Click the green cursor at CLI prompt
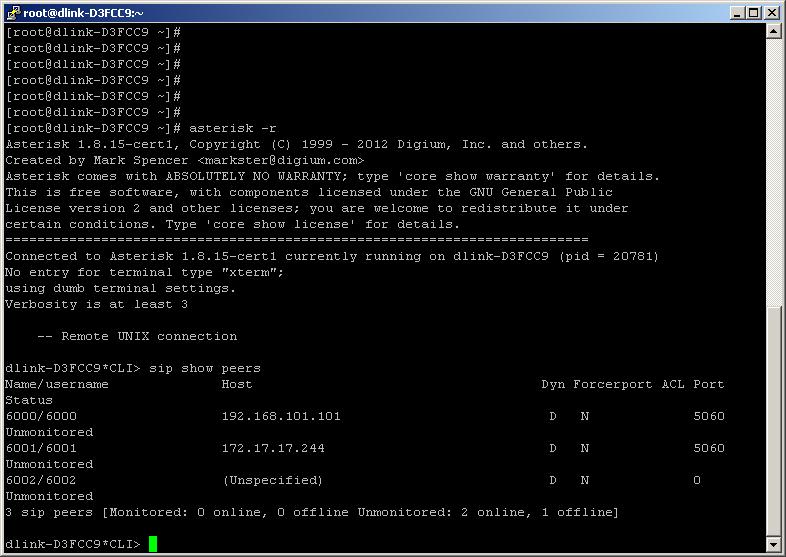786x557 pixels. coord(153,544)
